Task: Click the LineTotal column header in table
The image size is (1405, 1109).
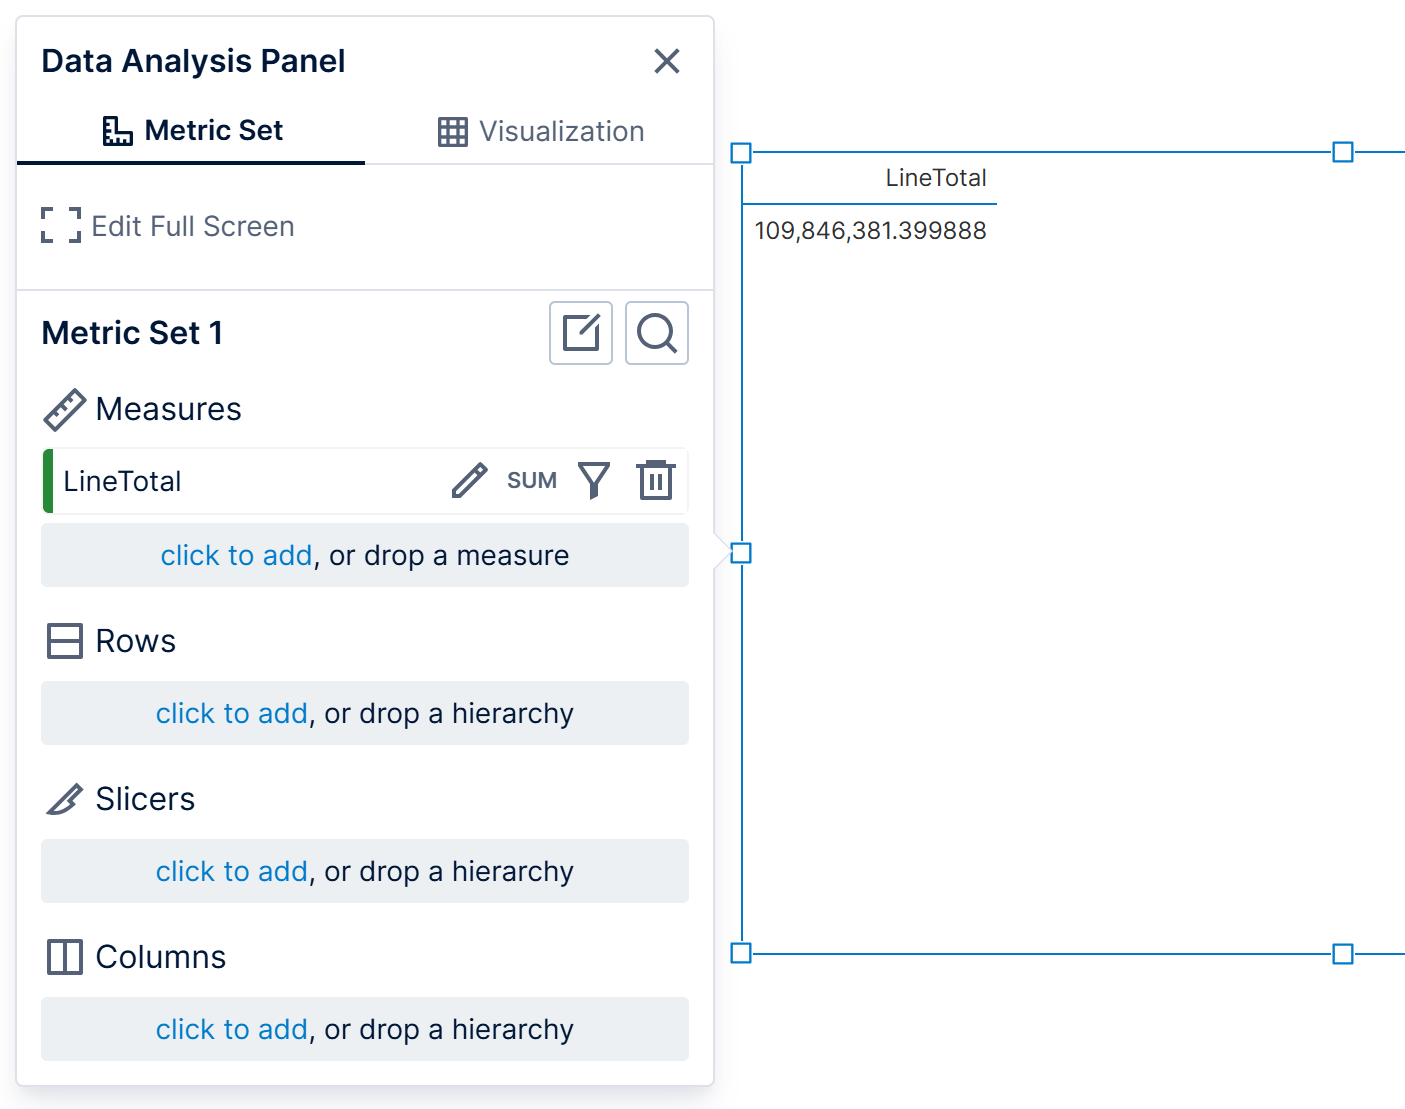Action: 936,178
